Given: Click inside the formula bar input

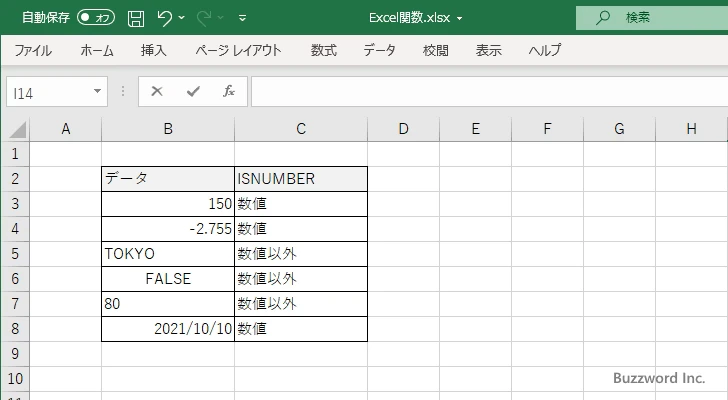Looking at the screenshot, I should click(489, 92).
